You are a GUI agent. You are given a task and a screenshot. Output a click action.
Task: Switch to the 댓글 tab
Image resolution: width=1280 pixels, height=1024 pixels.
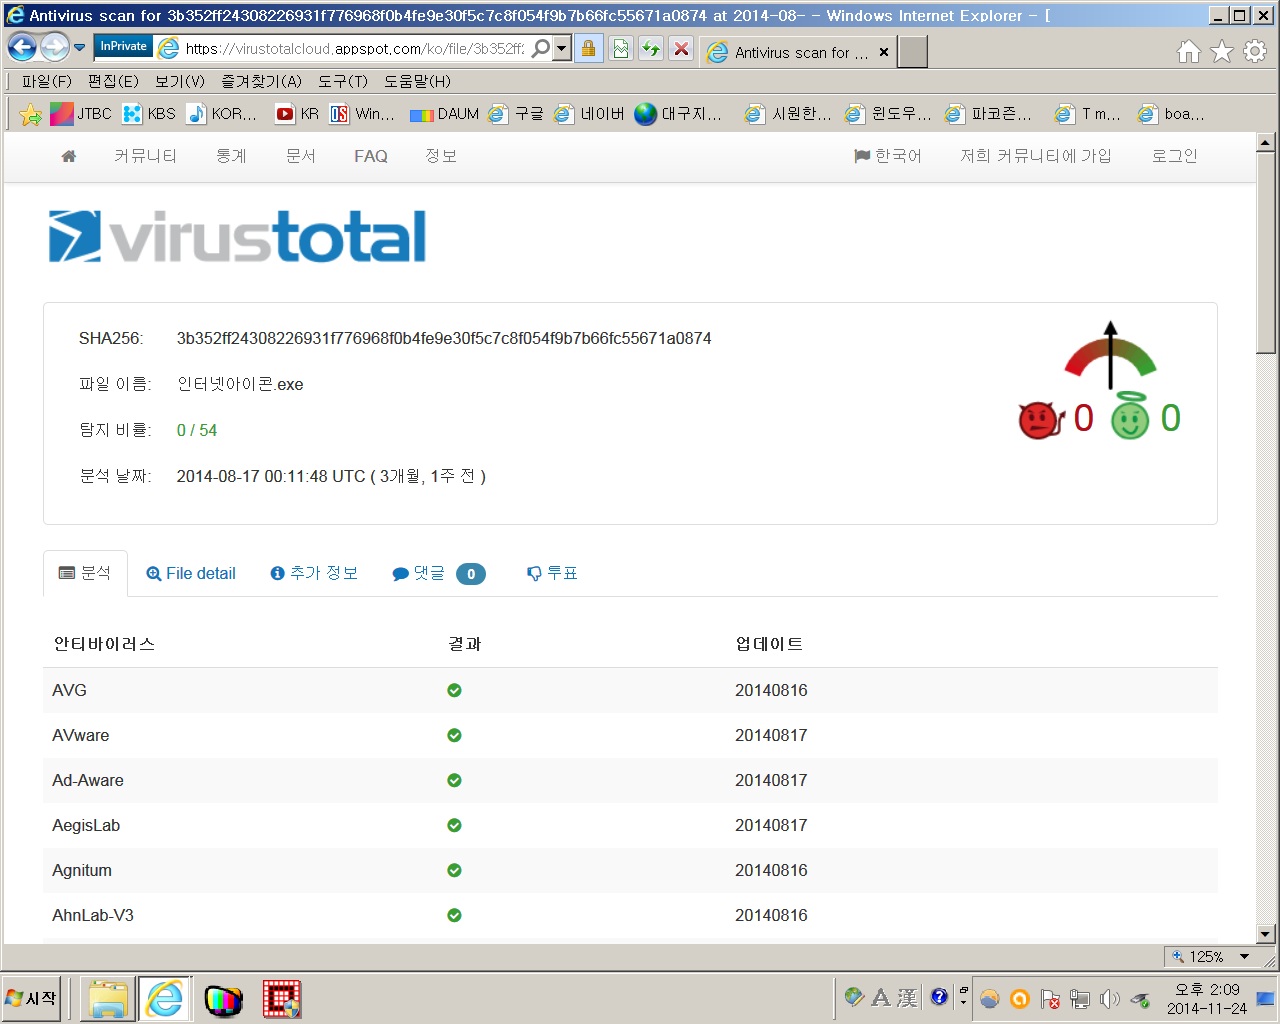(438, 573)
